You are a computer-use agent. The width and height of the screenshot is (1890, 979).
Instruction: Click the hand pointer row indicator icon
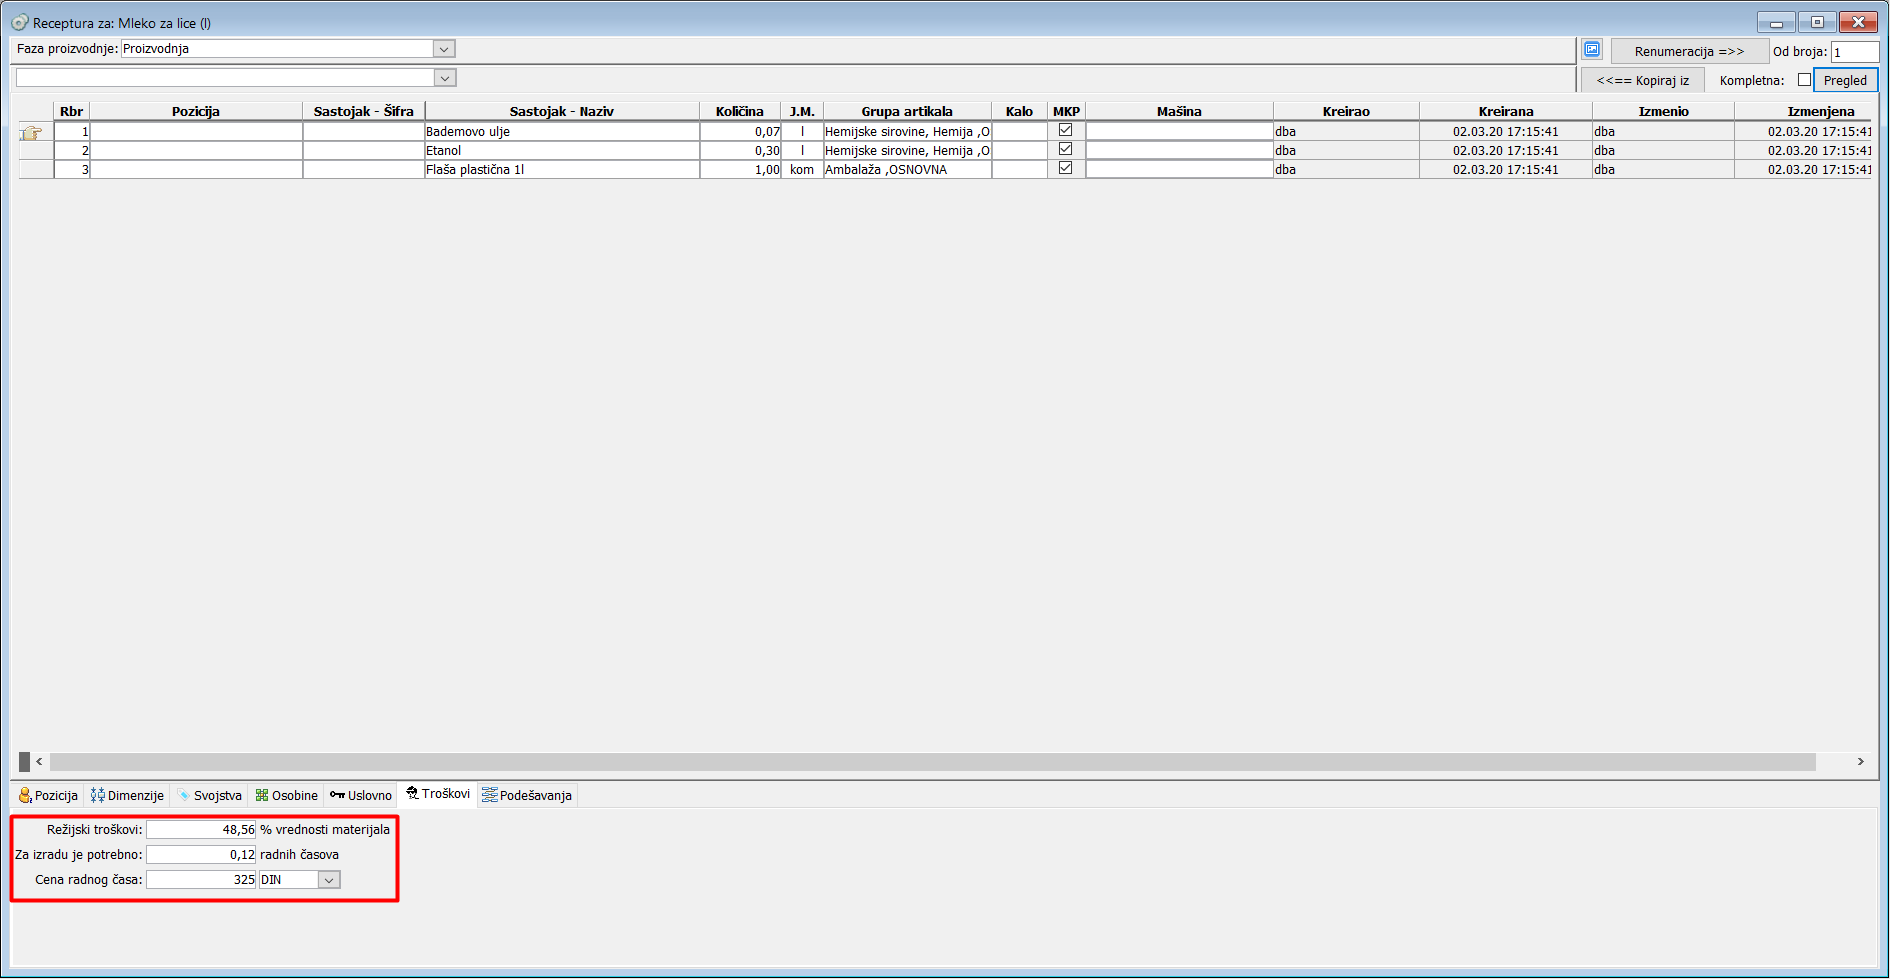point(31,132)
